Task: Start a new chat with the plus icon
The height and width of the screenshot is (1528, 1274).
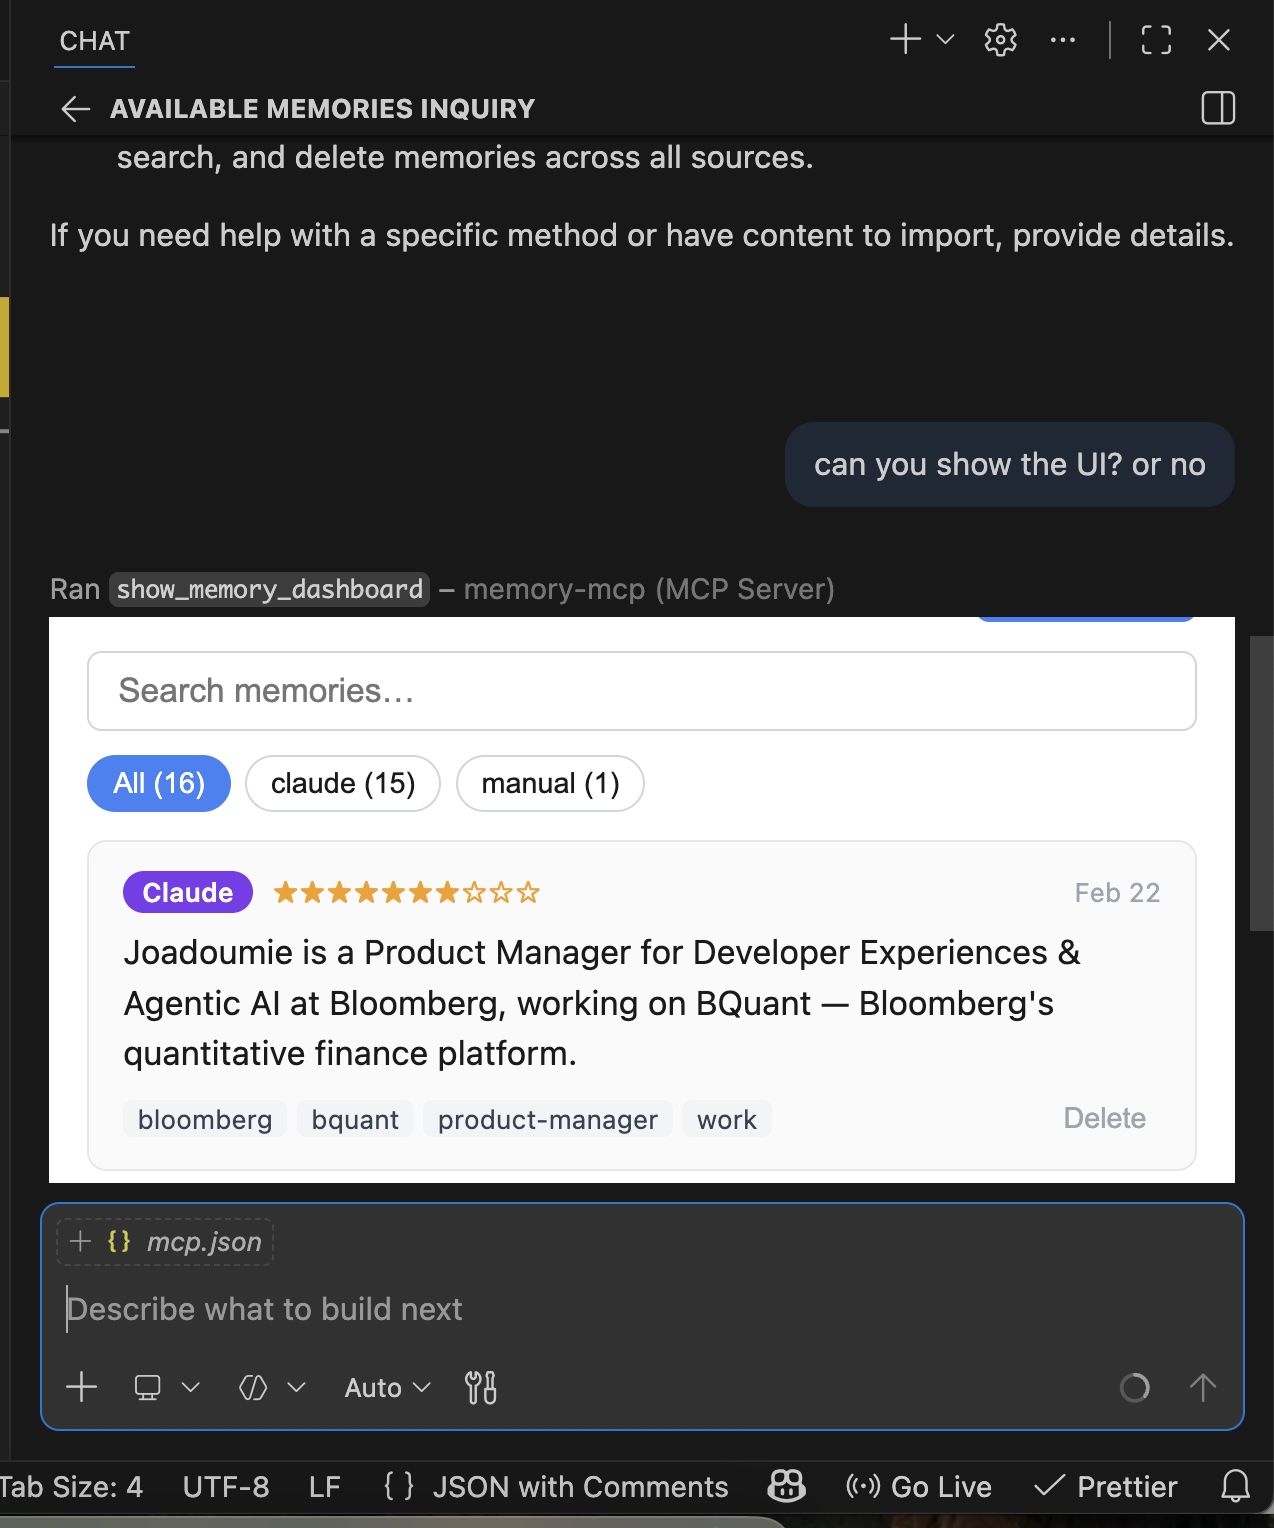Action: tap(903, 40)
